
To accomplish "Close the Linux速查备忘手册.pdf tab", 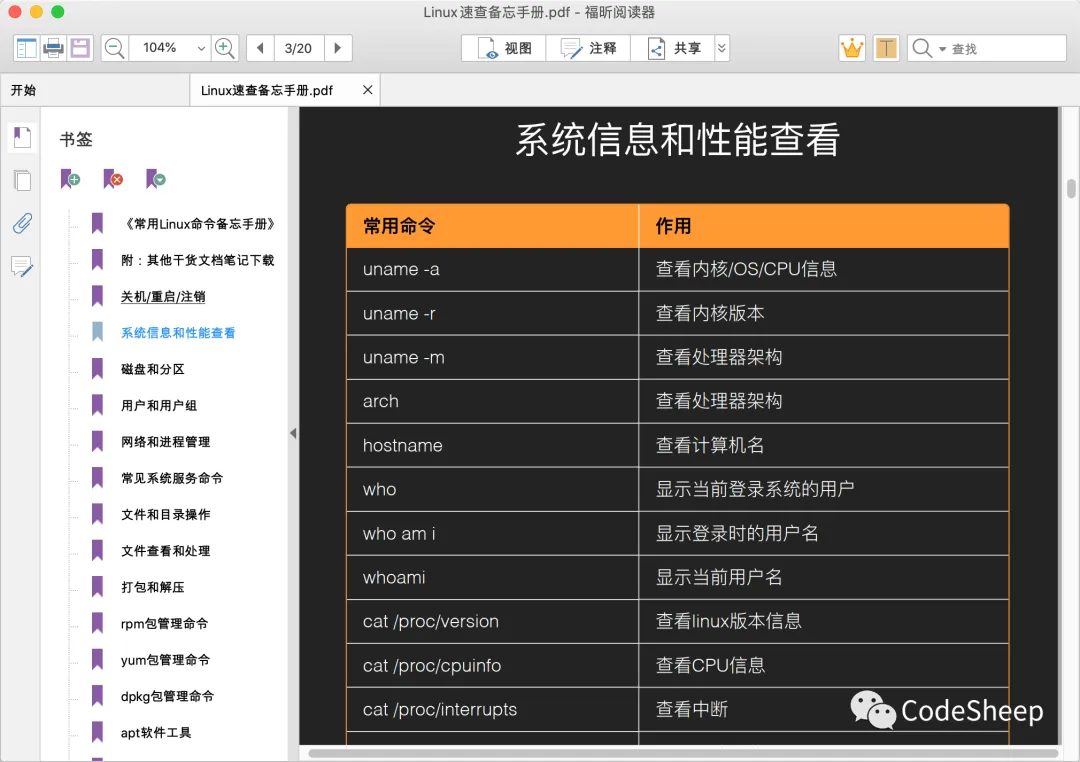I will point(368,90).
